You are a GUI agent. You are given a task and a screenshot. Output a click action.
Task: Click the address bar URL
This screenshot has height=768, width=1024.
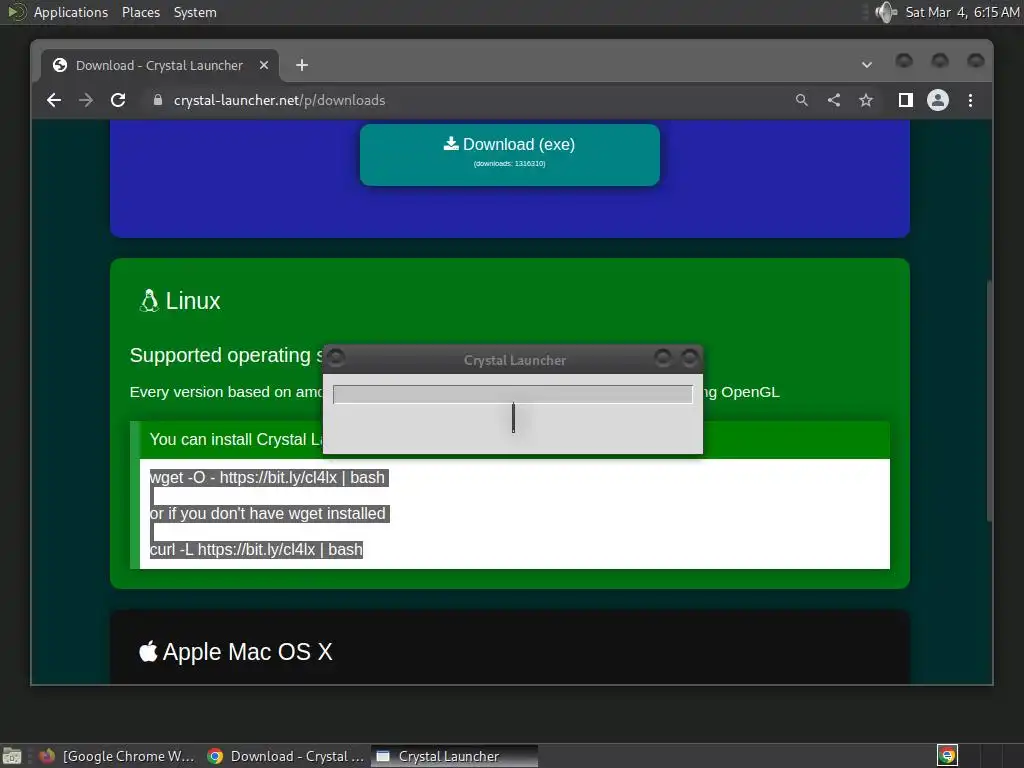click(x=280, y=100)
